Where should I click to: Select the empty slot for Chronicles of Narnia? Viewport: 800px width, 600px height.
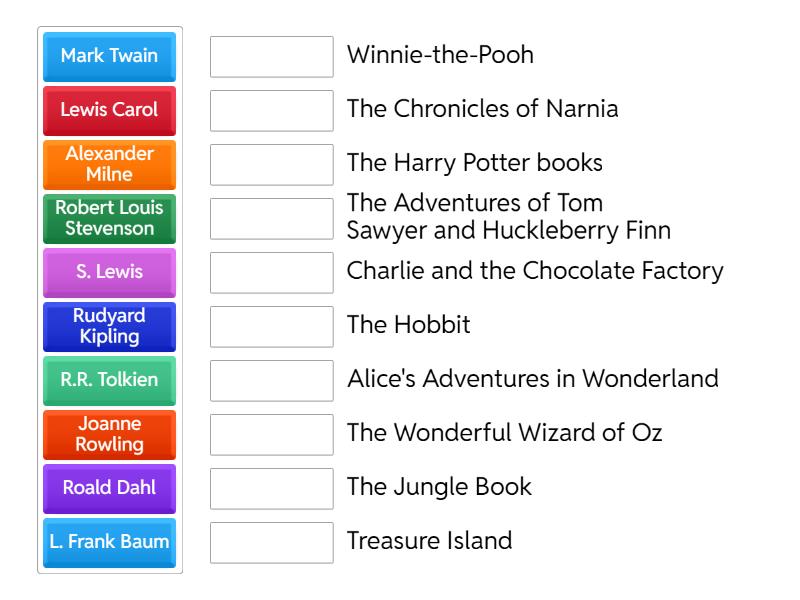(271, 110)
